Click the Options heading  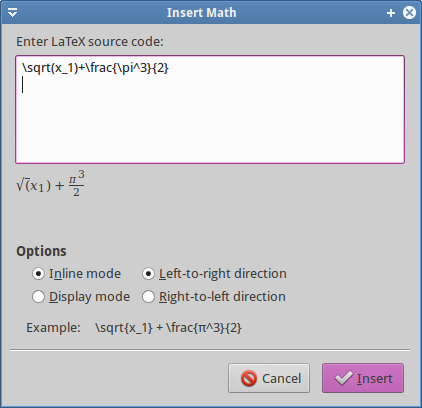click(x=41, y=251)
